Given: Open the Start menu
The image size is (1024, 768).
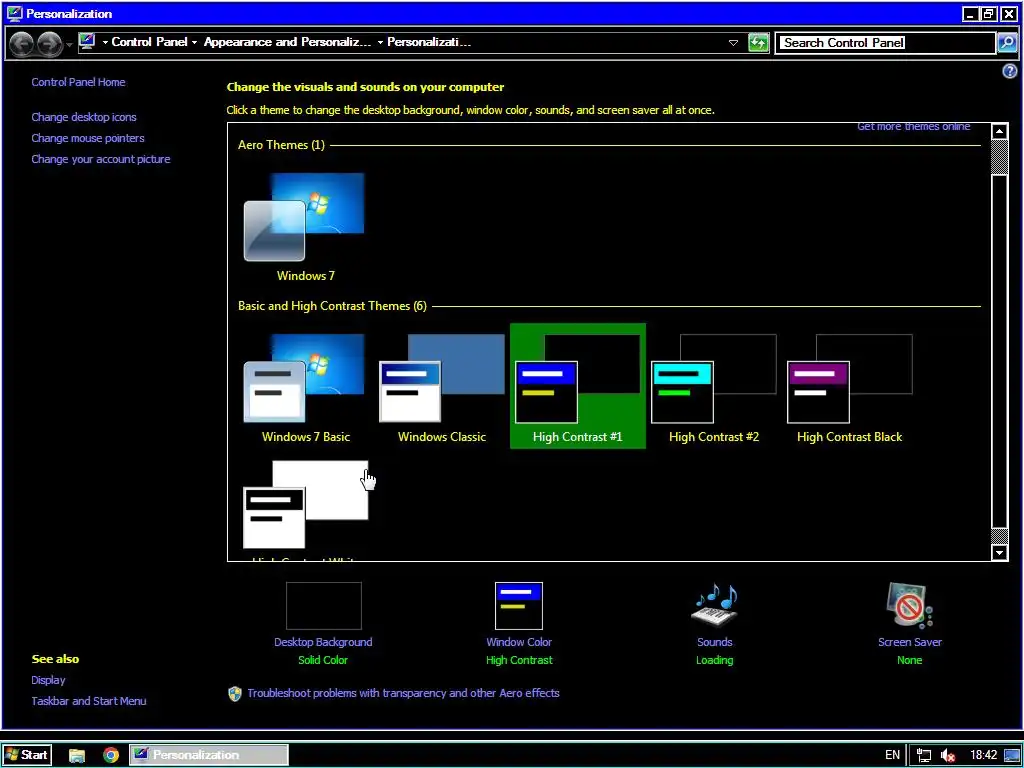Looking at the screenshot, I should (x=26, y=755).
